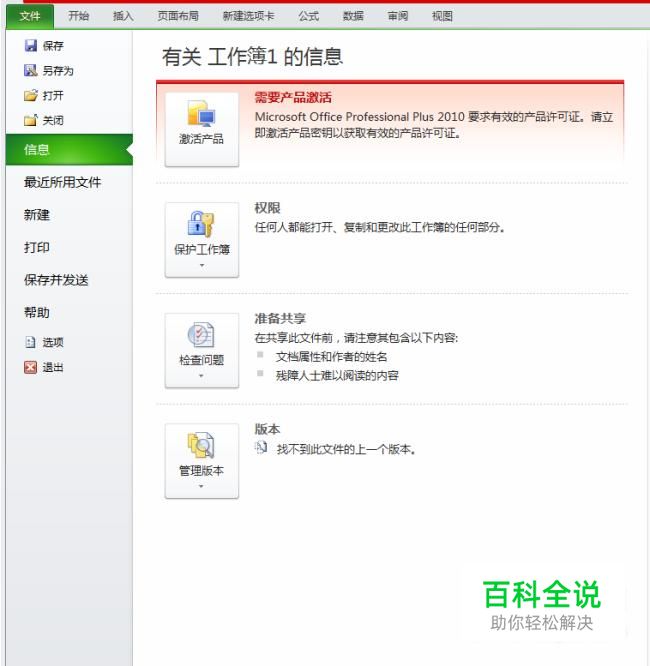Select 信息 (Info) in the sidebar
The image size is (650, 666).
tap(69, 150)
